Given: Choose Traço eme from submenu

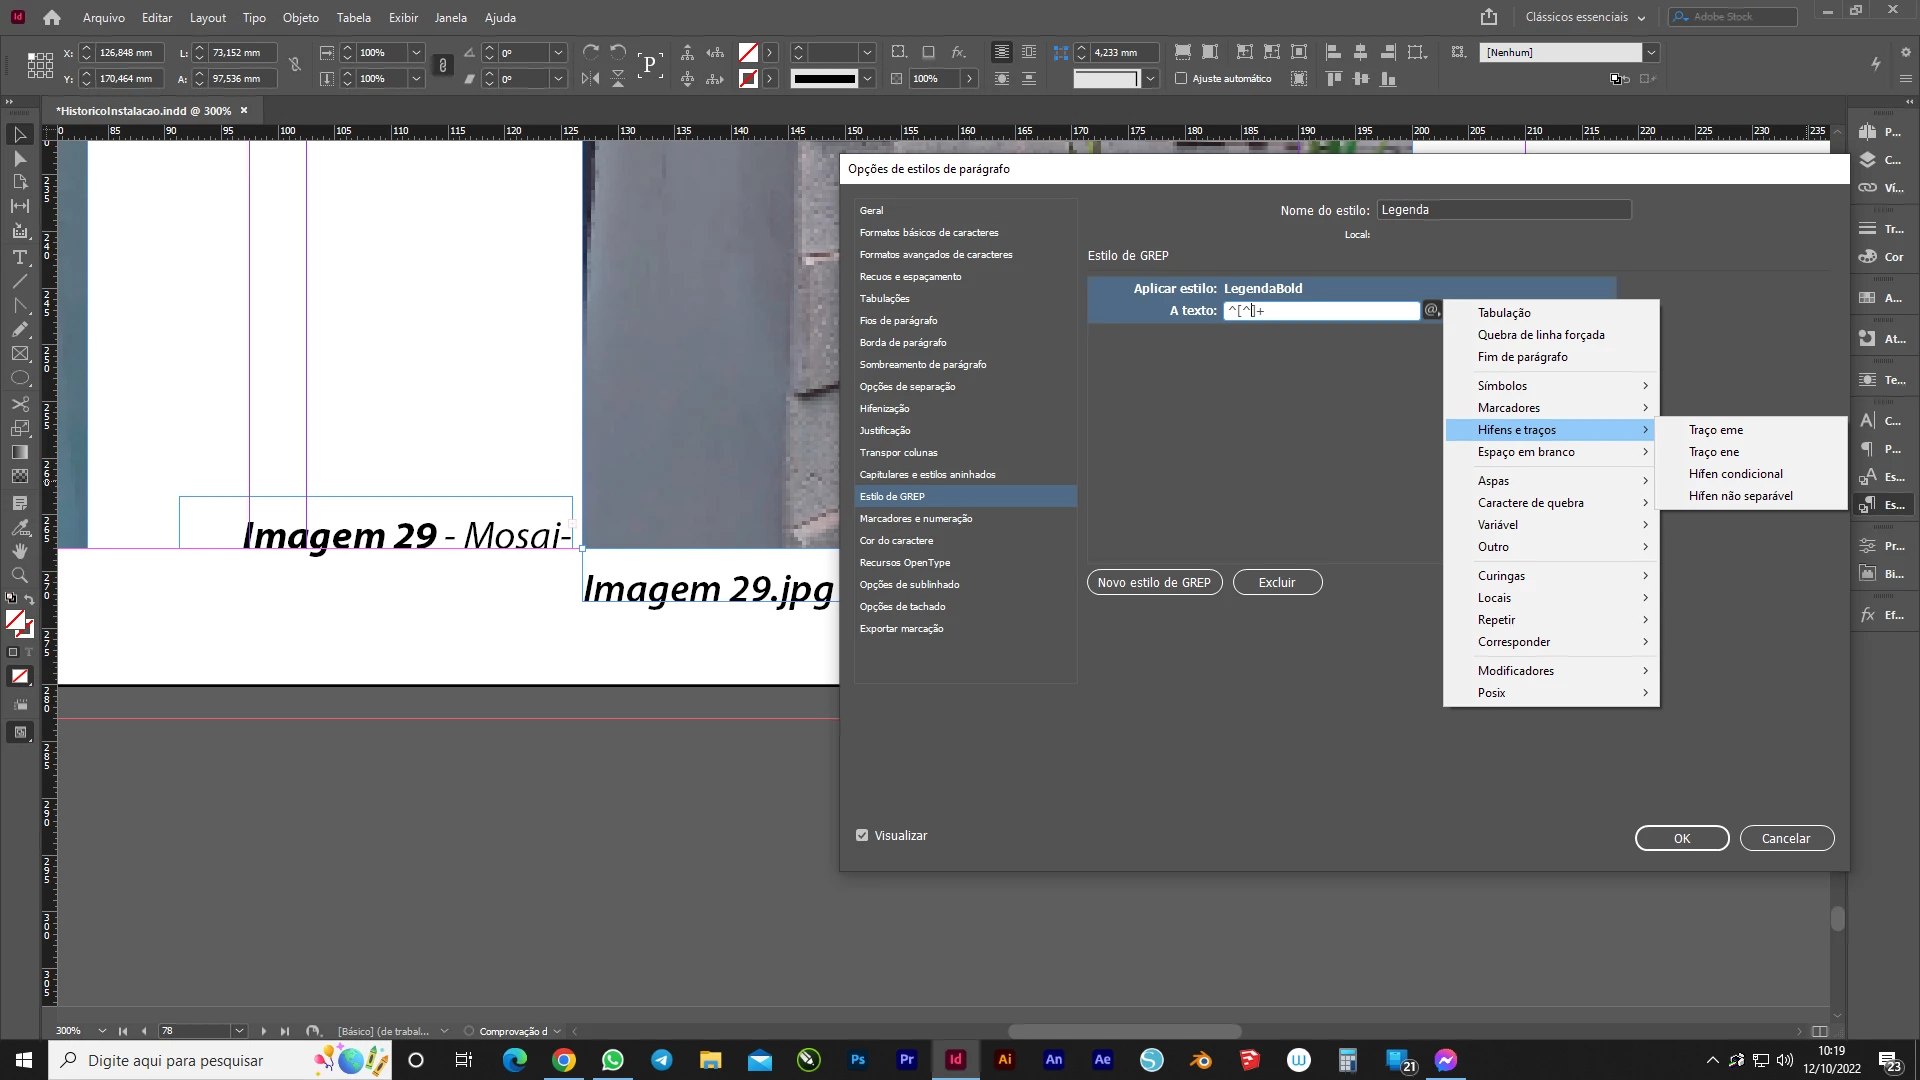Looking at the screenshot, I should tap(1716, 430).
